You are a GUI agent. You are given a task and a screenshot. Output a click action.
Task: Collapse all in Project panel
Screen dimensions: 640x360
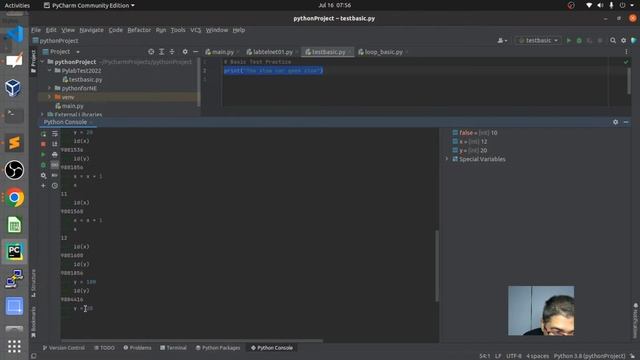[172, 52]
